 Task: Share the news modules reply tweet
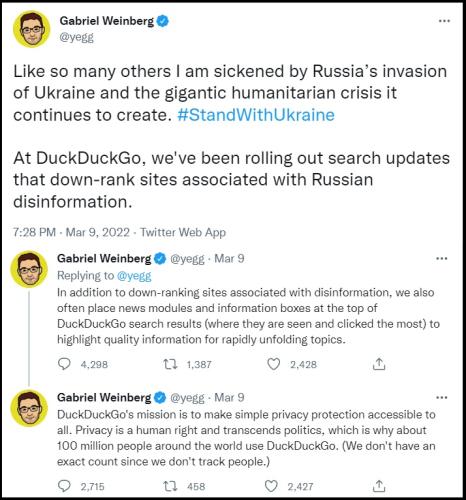pos(379,364)
